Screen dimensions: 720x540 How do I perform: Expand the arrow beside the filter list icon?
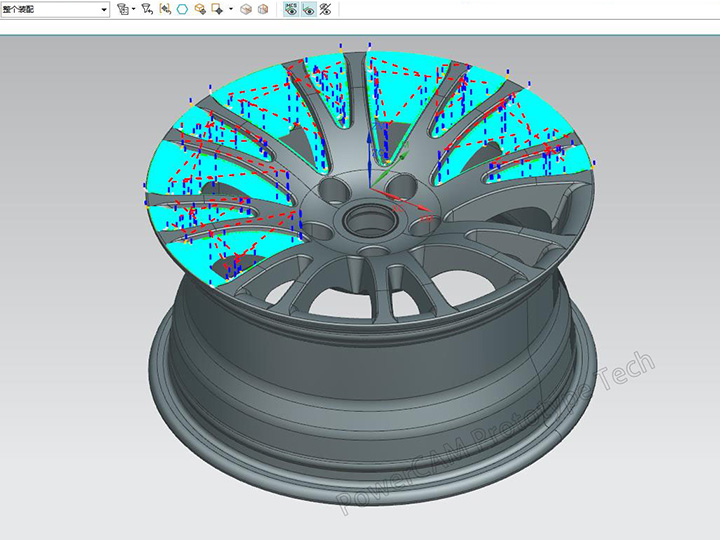134,9
